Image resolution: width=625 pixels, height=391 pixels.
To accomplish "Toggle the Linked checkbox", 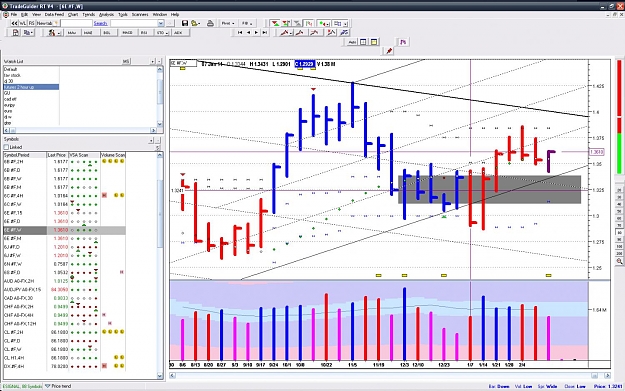I will 6,147.
